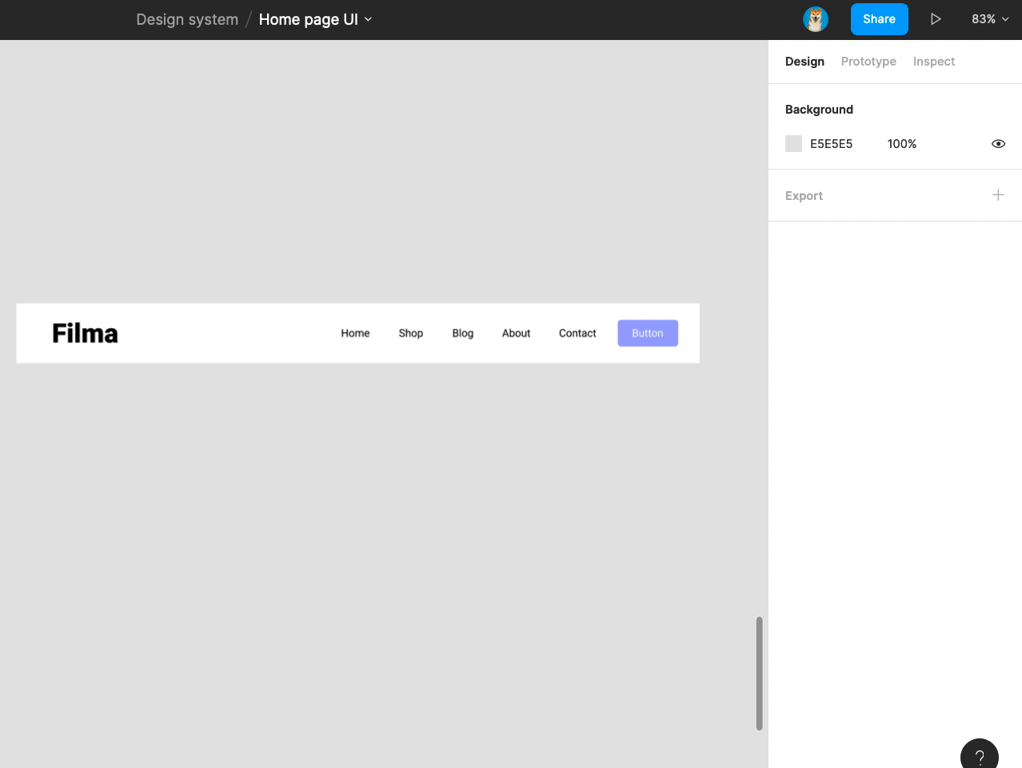The width and height of the screenshot is (1022, 768).
Task: Edit the 100% background opacity field
Action: point(901,144)
